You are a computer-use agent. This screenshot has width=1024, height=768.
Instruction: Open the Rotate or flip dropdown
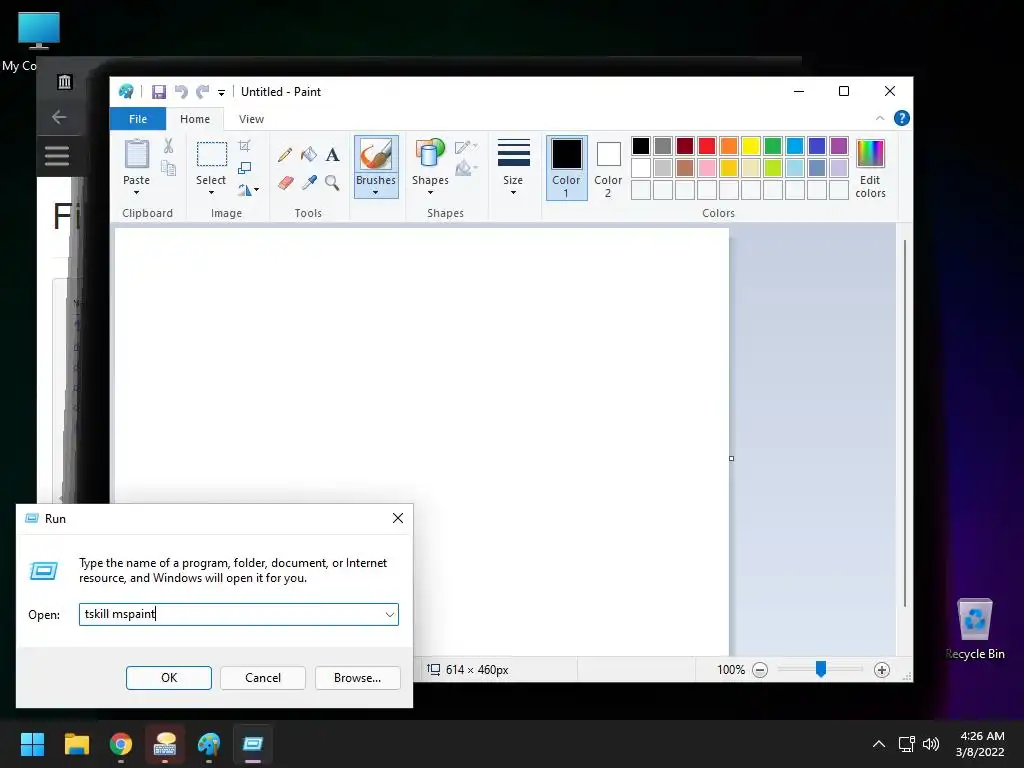[x=248, y=190]
